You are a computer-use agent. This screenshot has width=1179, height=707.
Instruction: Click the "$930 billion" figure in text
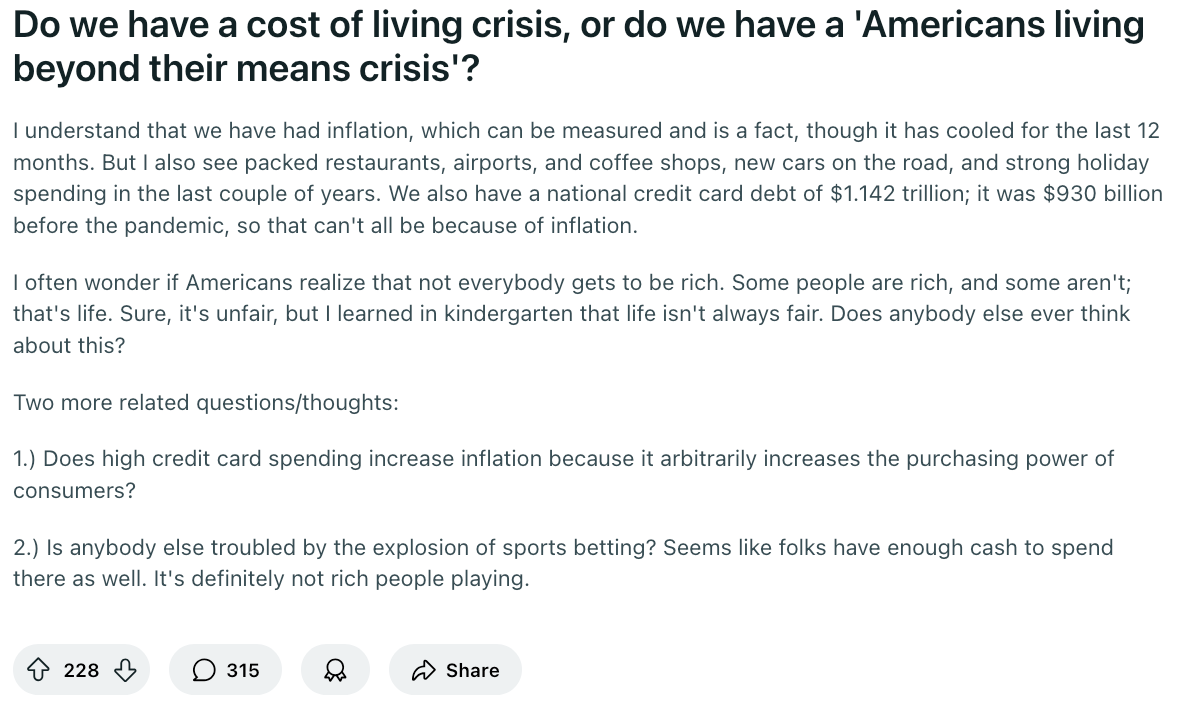point(1102,194)
